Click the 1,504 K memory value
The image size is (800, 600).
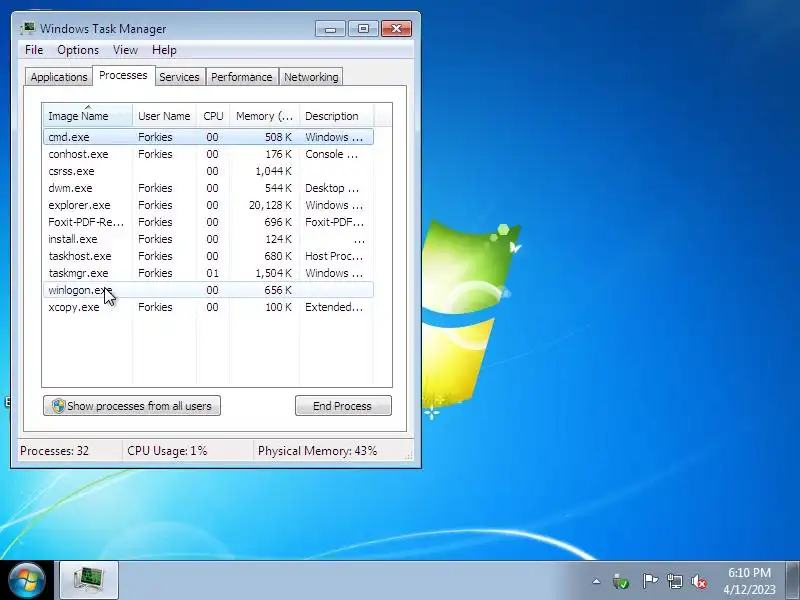(273, 273)
